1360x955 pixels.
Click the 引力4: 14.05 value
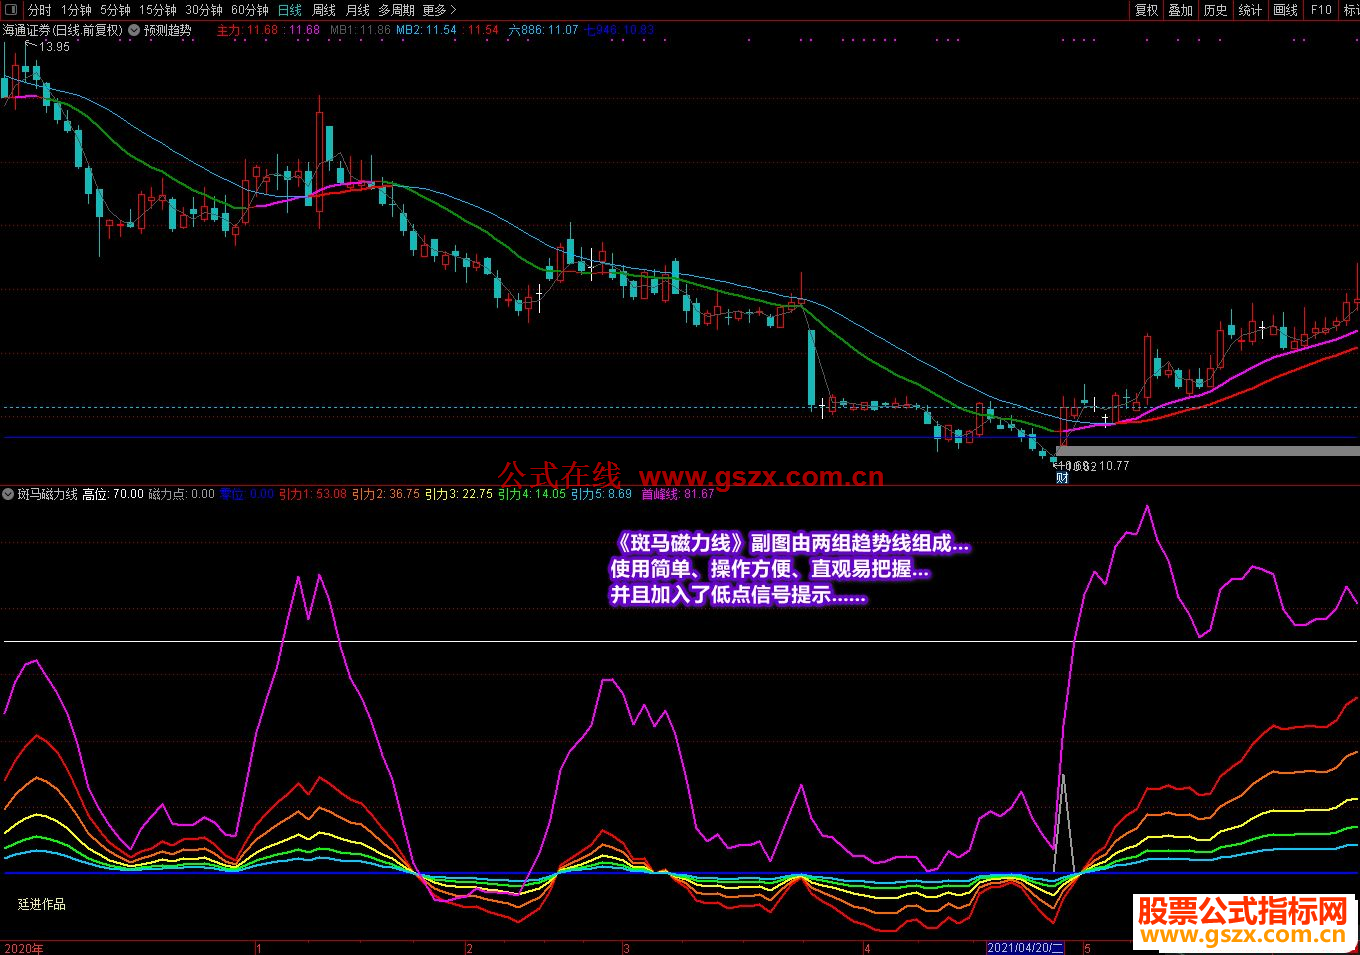point(532,494)
